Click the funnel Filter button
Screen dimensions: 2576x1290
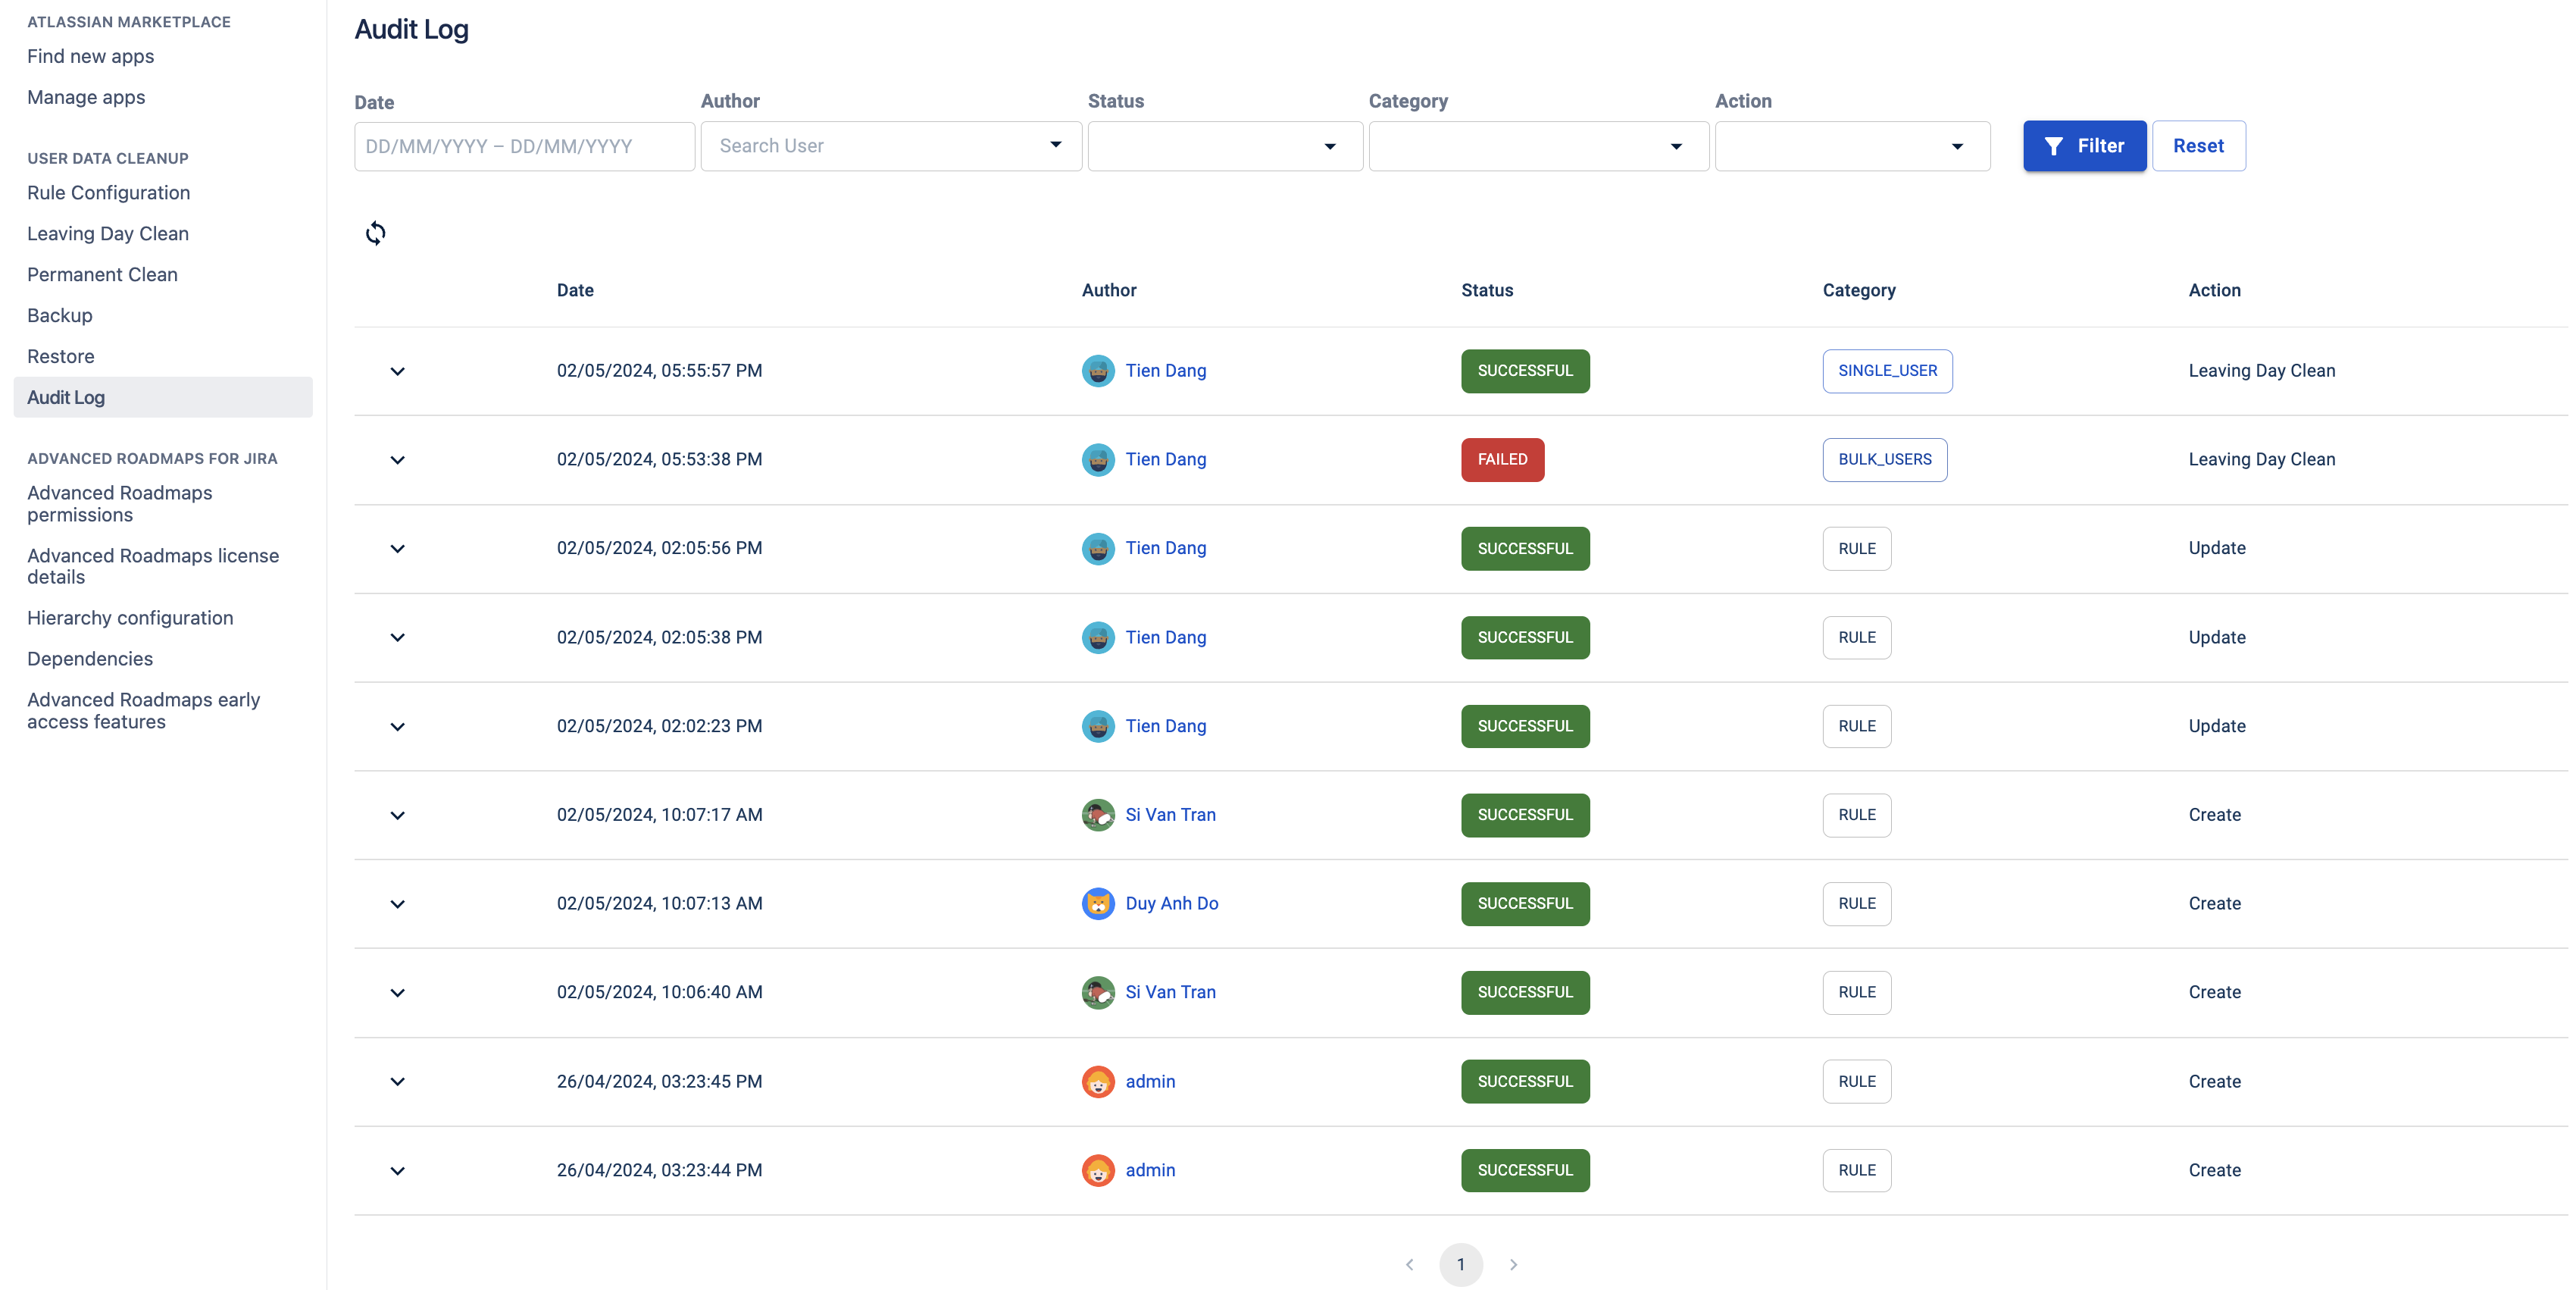(x=2084, y=146)
